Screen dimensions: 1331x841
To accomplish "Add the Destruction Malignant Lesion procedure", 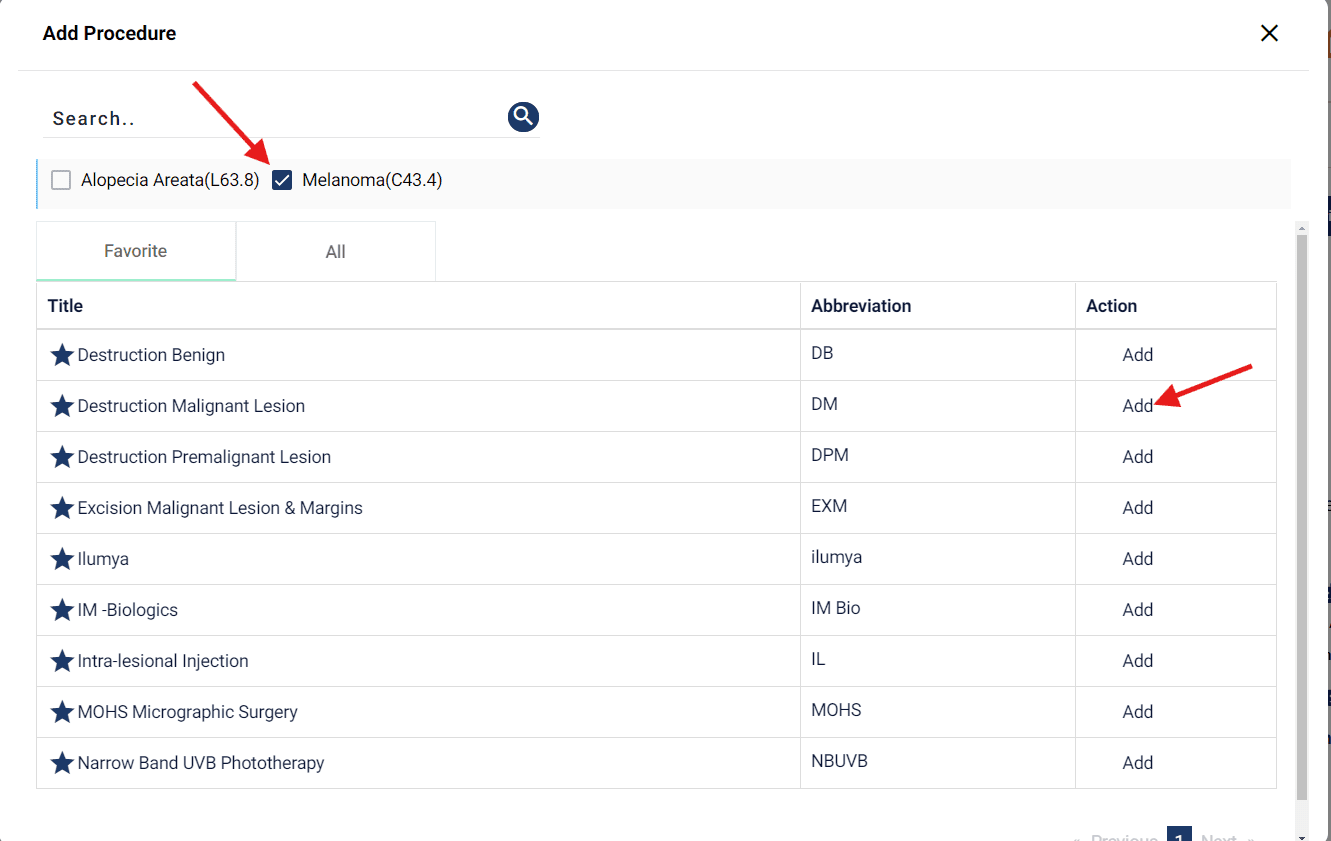I will [x=1137, y=406].
